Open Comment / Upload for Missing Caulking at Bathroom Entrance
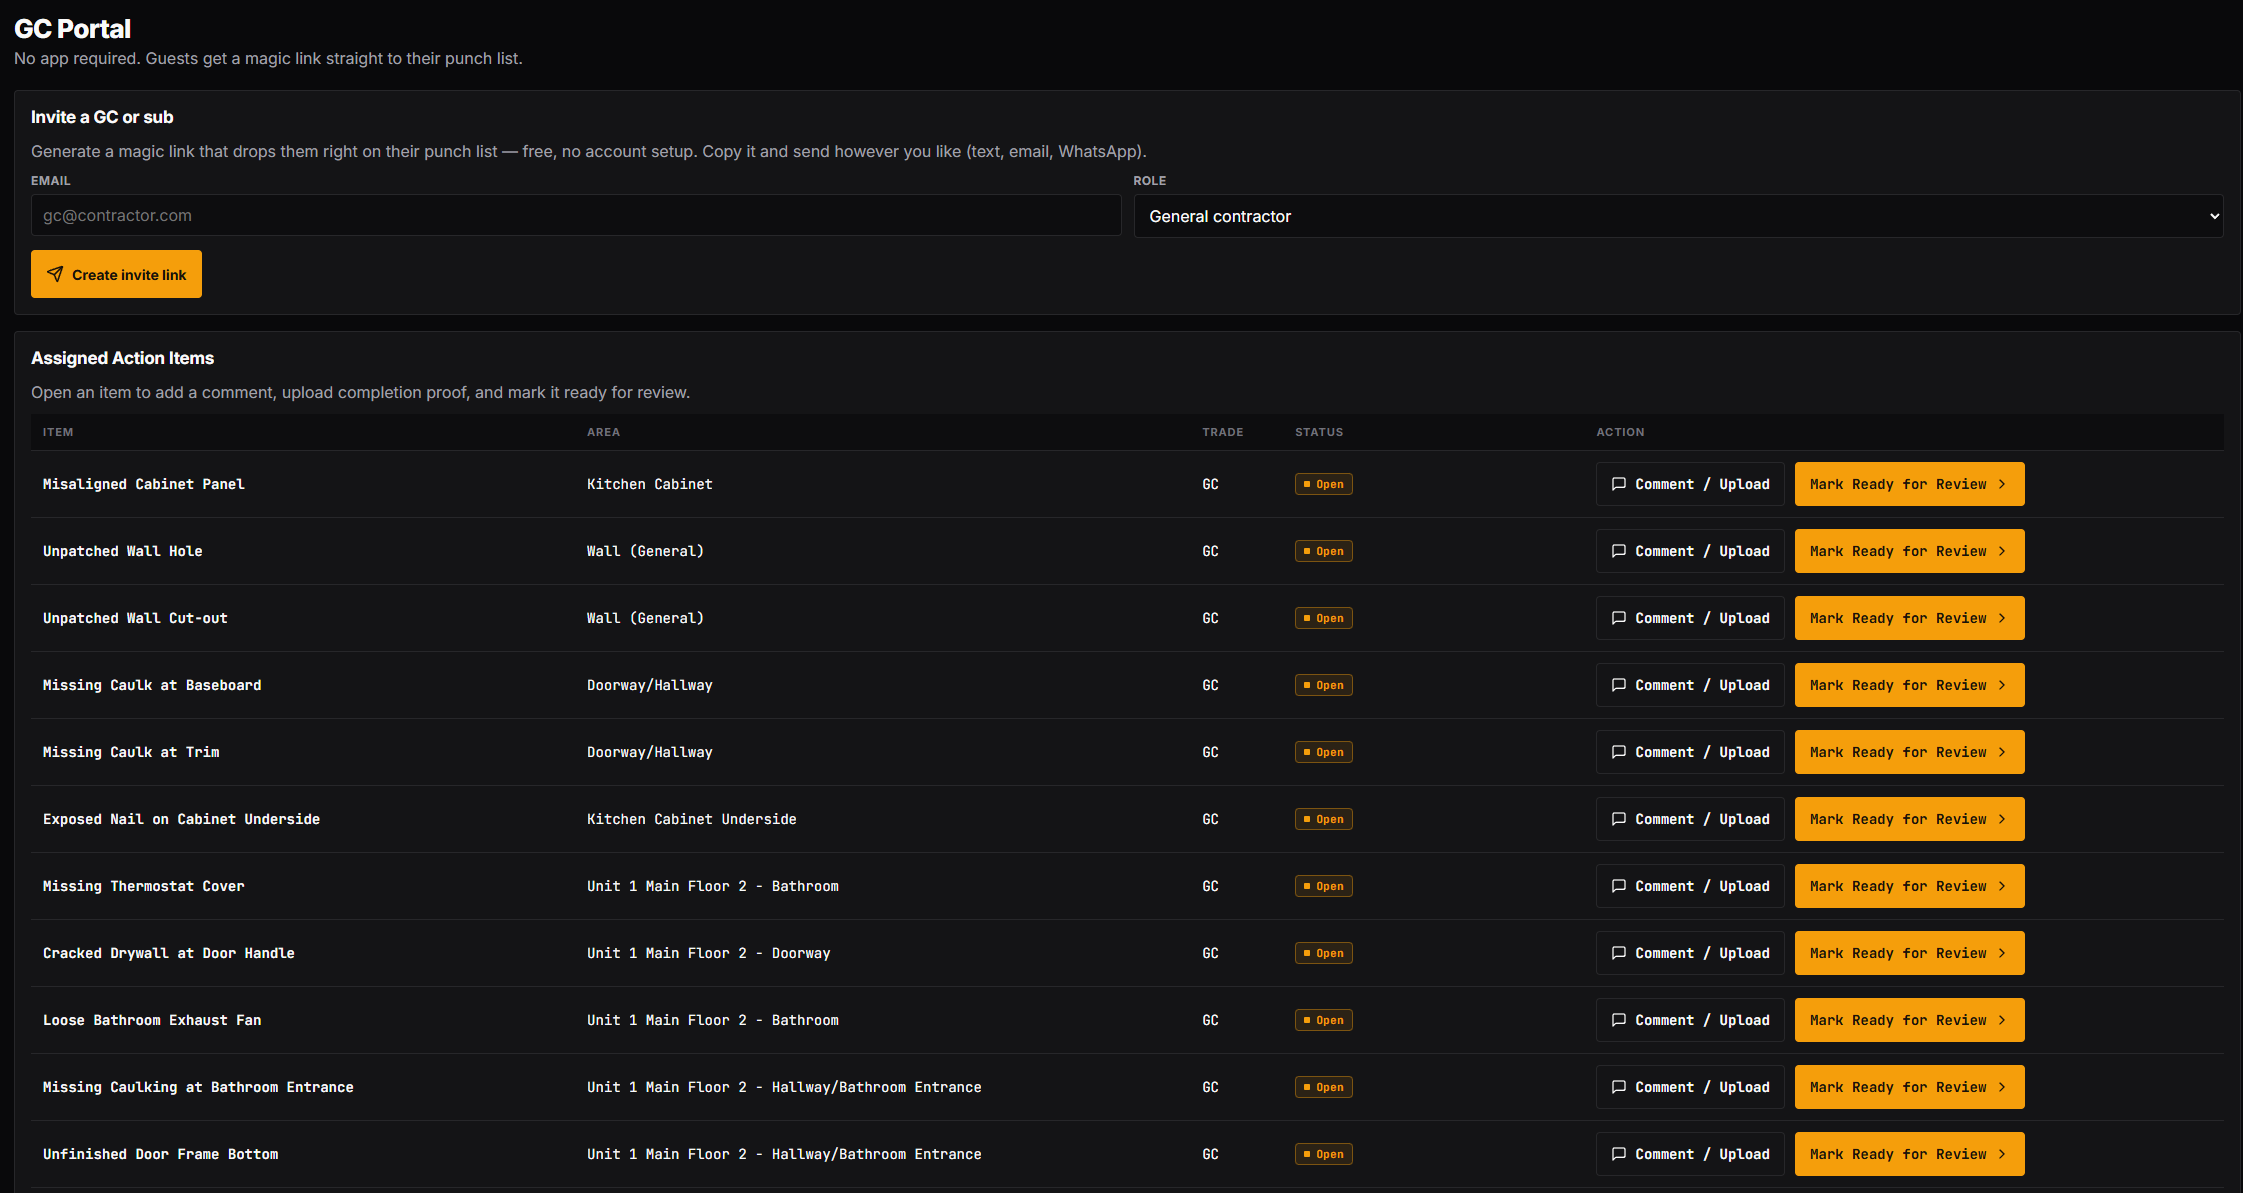Image resolution: width=2243 pixels, height=1193 pixels. click(1690, 1087)
